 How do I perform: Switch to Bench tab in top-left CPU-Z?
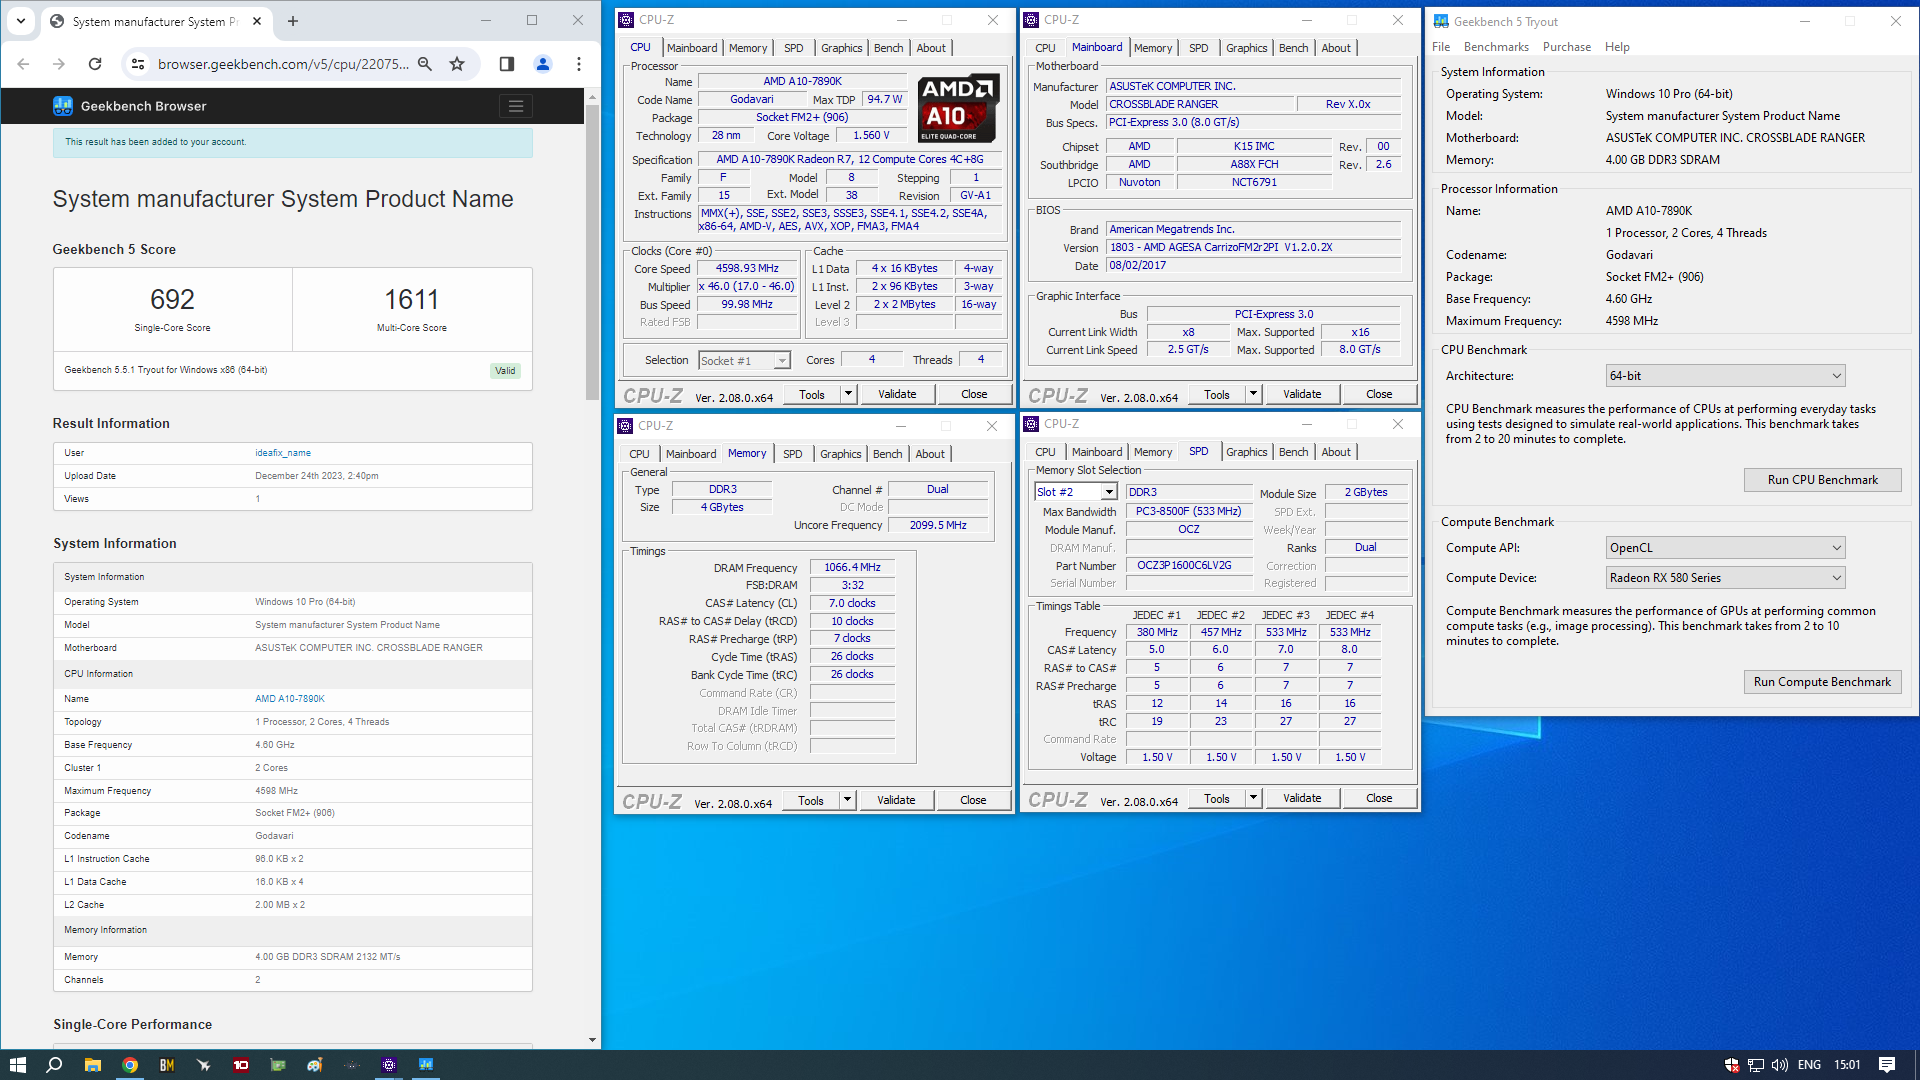pyautogui.click(x=888, y=48)
